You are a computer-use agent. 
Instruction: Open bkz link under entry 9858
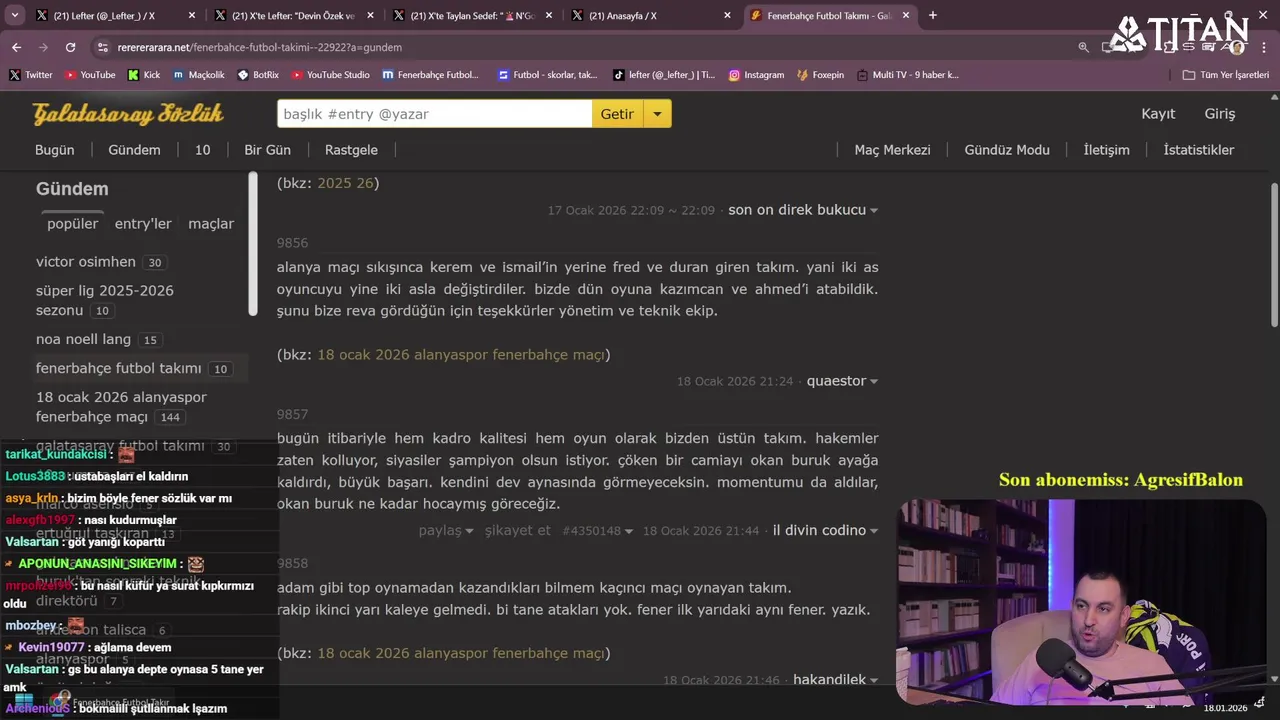(x=461, y=654)
